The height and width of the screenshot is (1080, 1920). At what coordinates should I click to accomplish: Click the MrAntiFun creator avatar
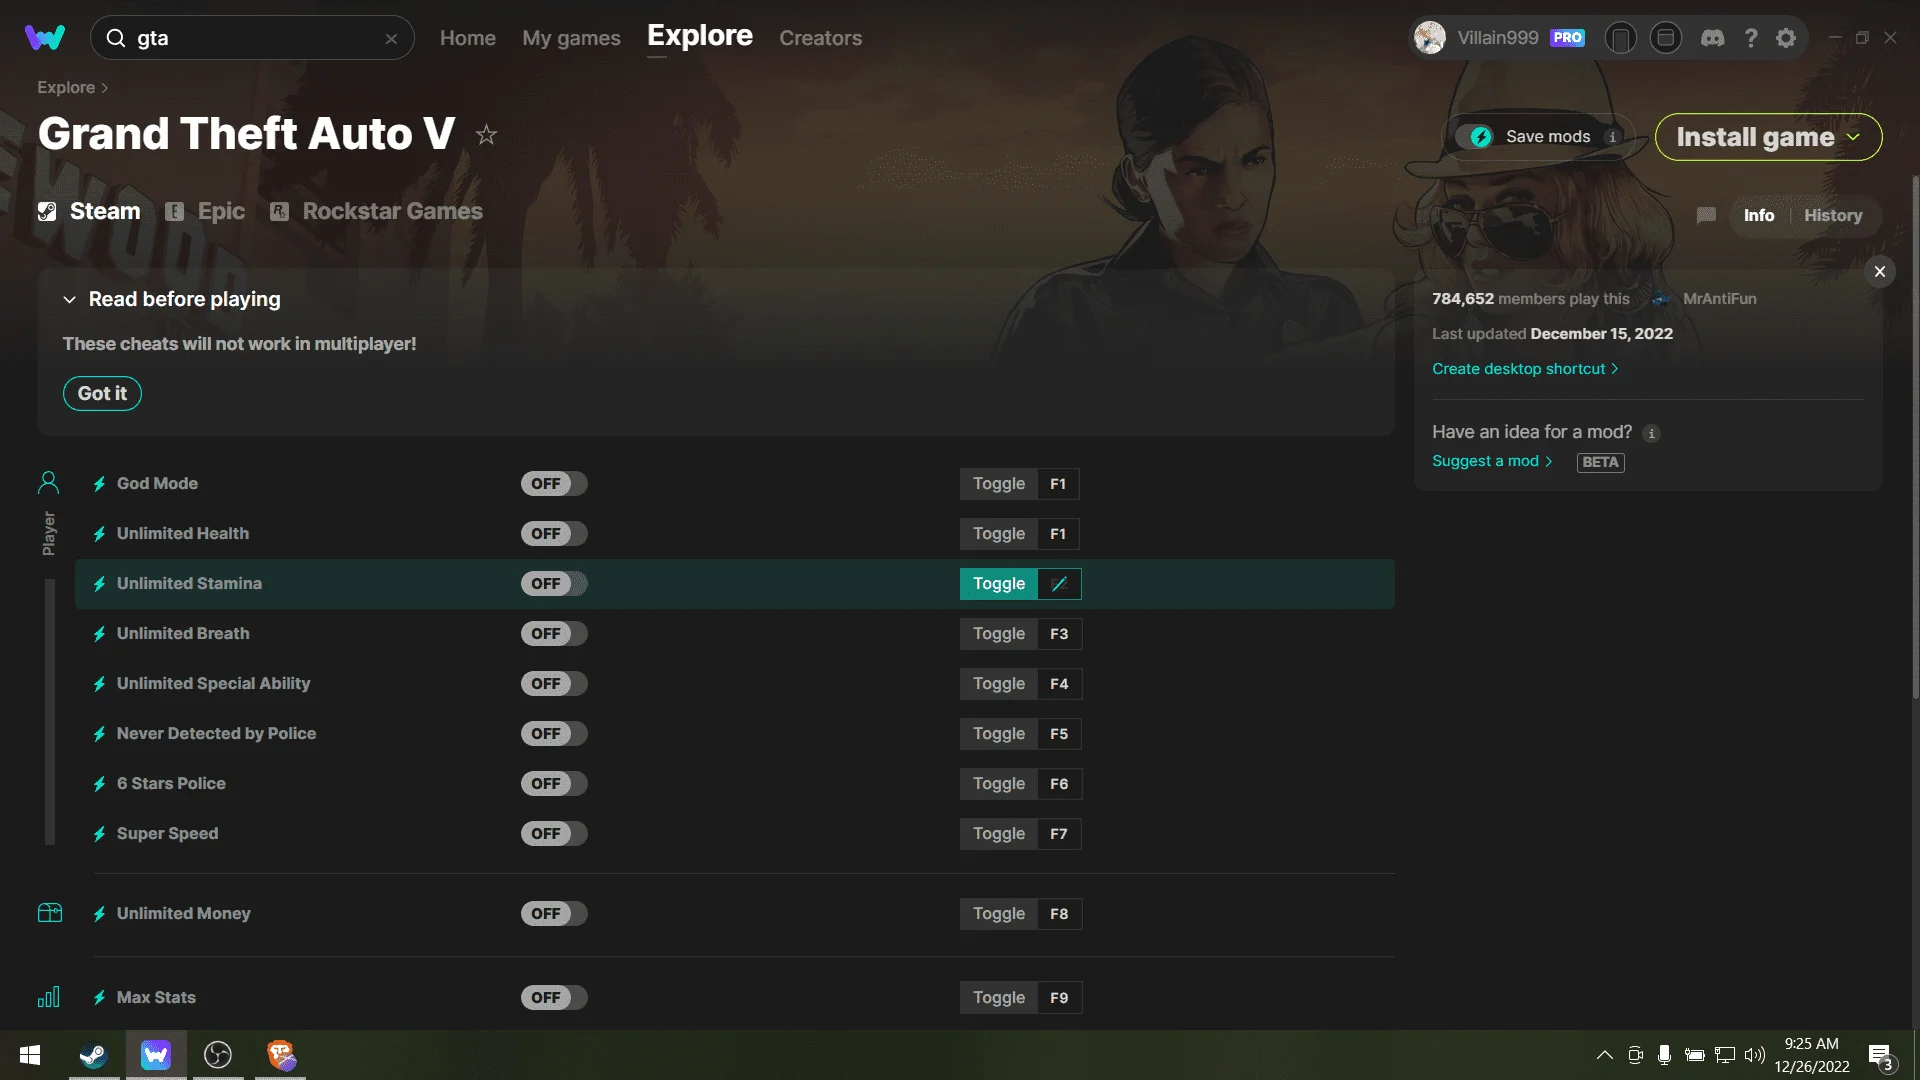point(1661,299)
